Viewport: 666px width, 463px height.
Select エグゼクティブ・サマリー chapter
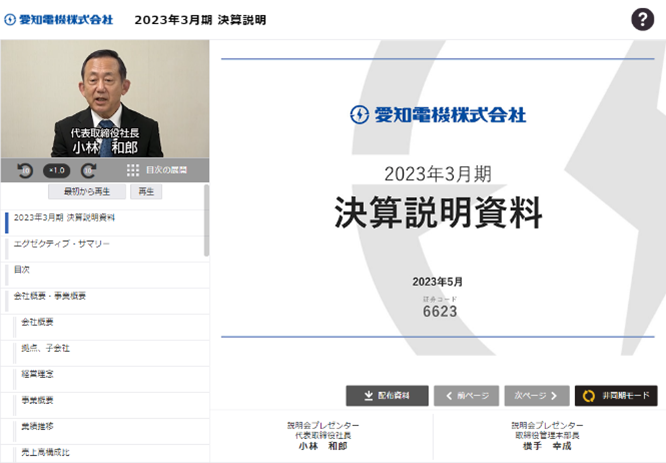click(x=105, y=249)
